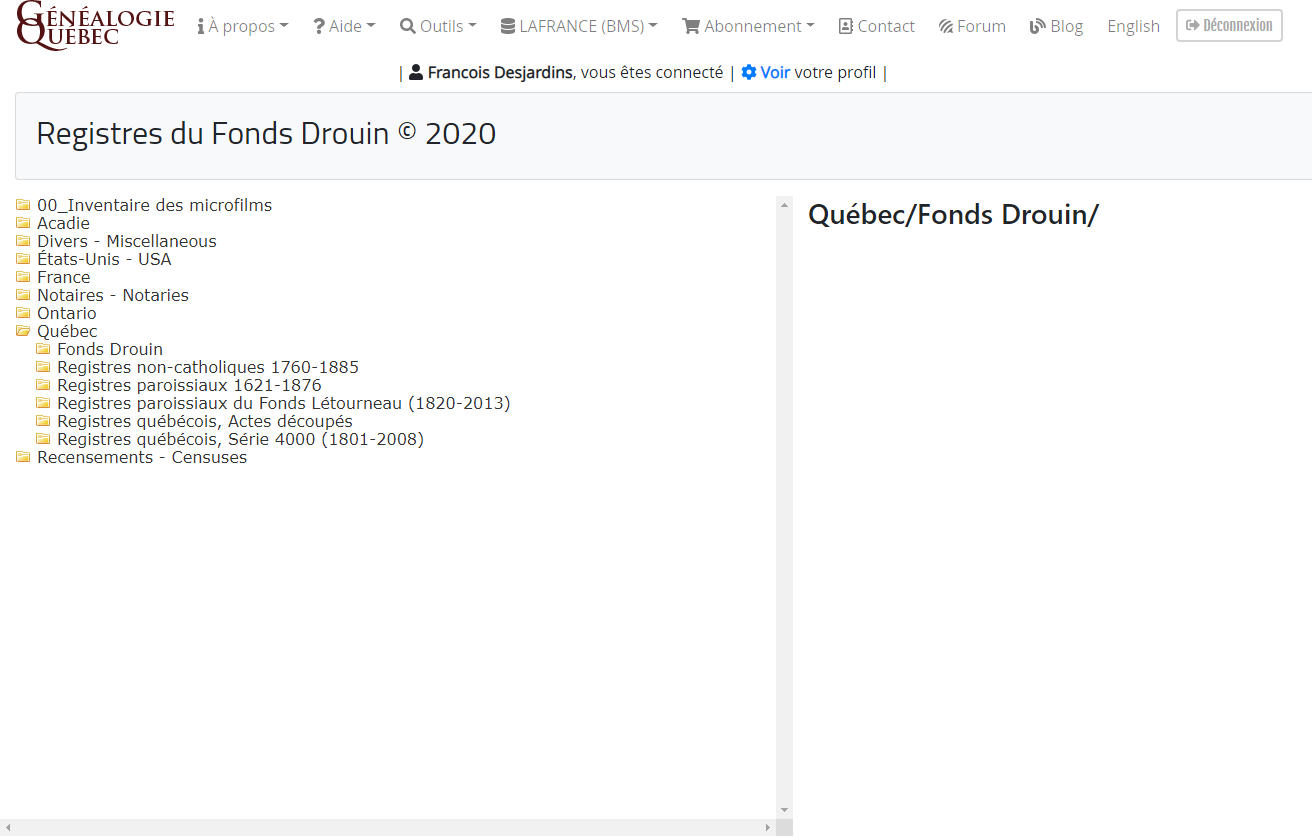The height and width of the screenshot is (840, 1312).
Task: Click the 00_Inventaire des microfilms folder icon
Action: tap(23, 205)
